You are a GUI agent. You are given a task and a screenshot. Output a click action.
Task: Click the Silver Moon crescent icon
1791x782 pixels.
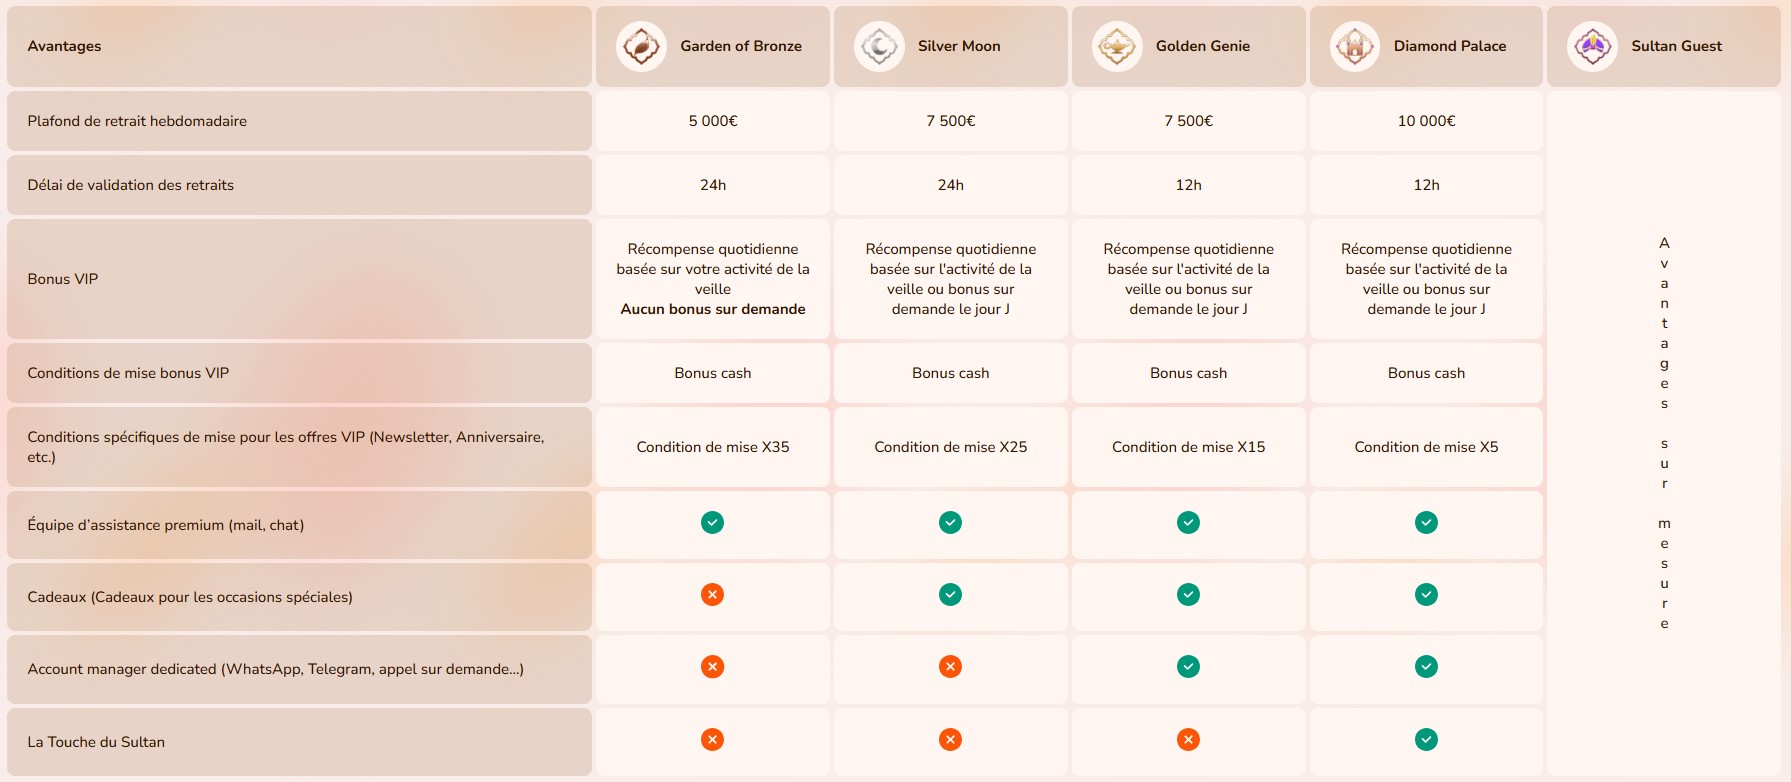coord(879,46)
